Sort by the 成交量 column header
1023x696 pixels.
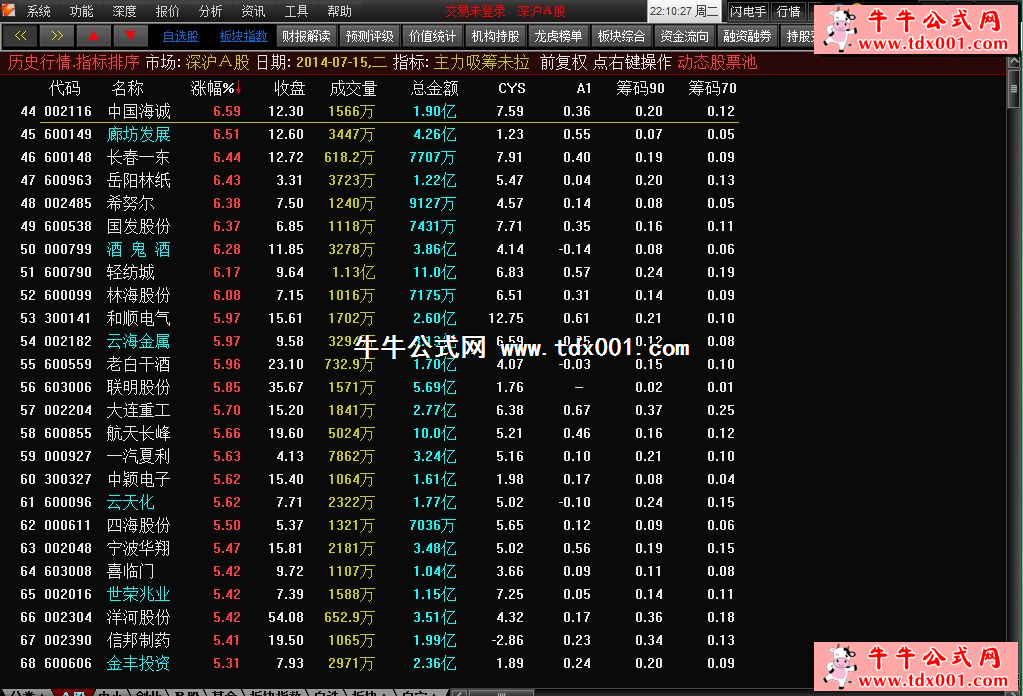pyautogui.click(x=353, y=88)
